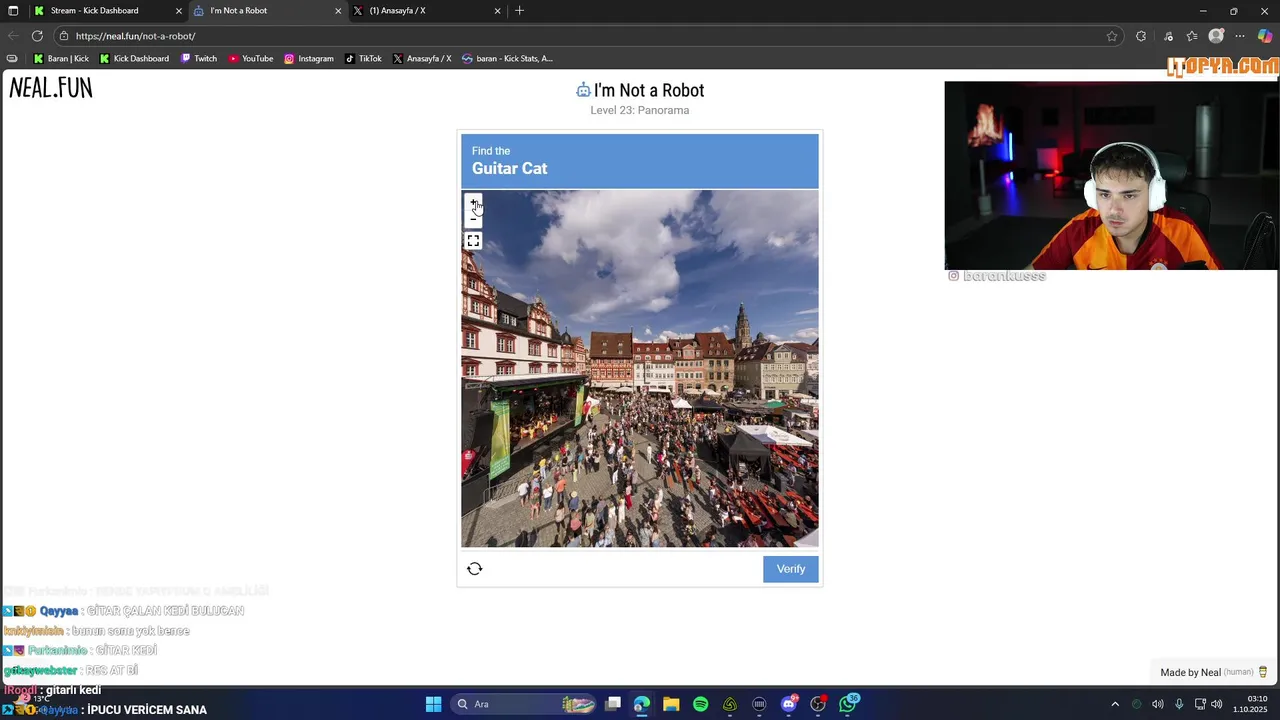The height and width of the screenshot is (720, 1280).
Task: Open browser extensions menu
Action: pyautogui.click(x=1141, y=36)
